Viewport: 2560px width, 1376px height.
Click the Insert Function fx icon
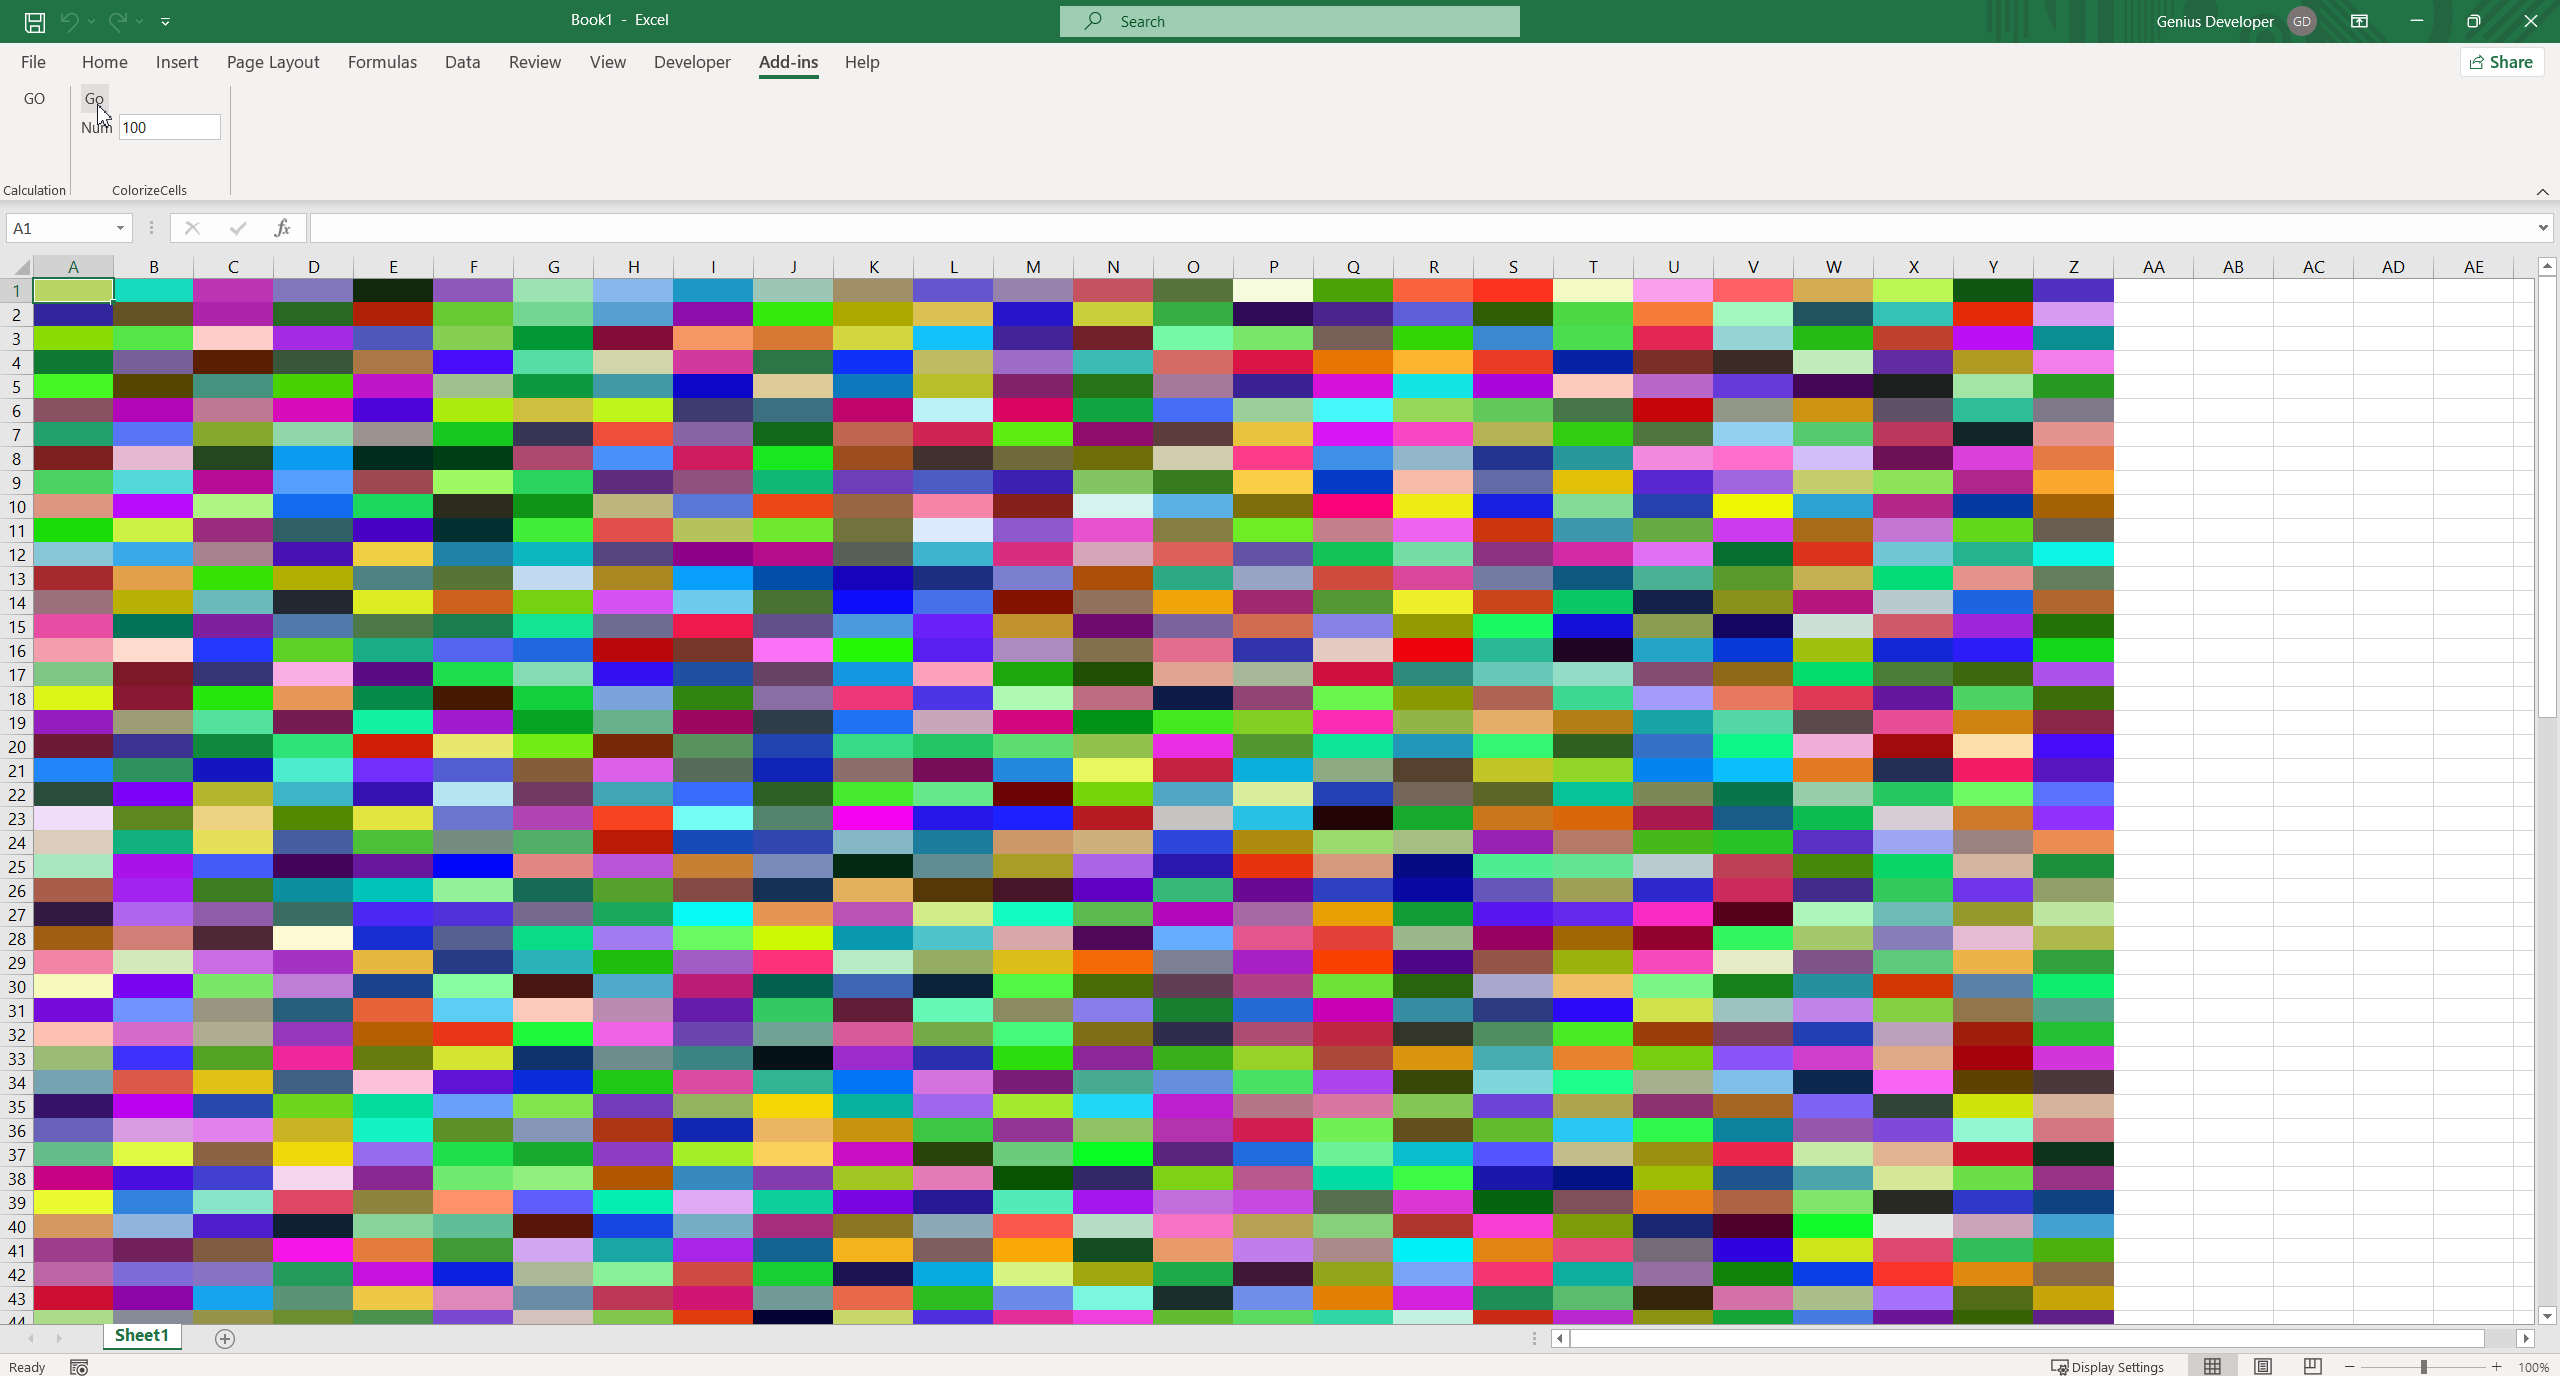pyautogui.click(x=282, y=228)
